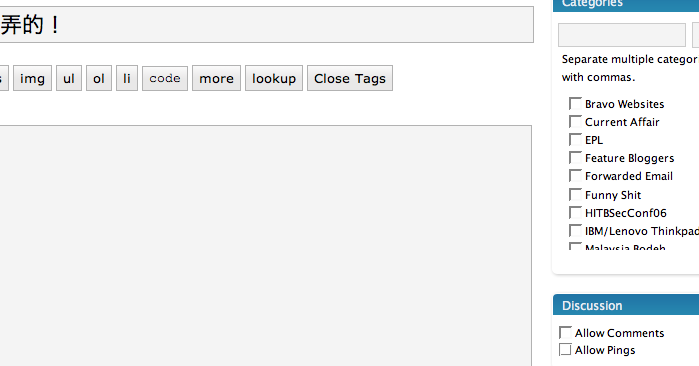Enable Allow Pings
699x366 pixels.
coord(565,350)
